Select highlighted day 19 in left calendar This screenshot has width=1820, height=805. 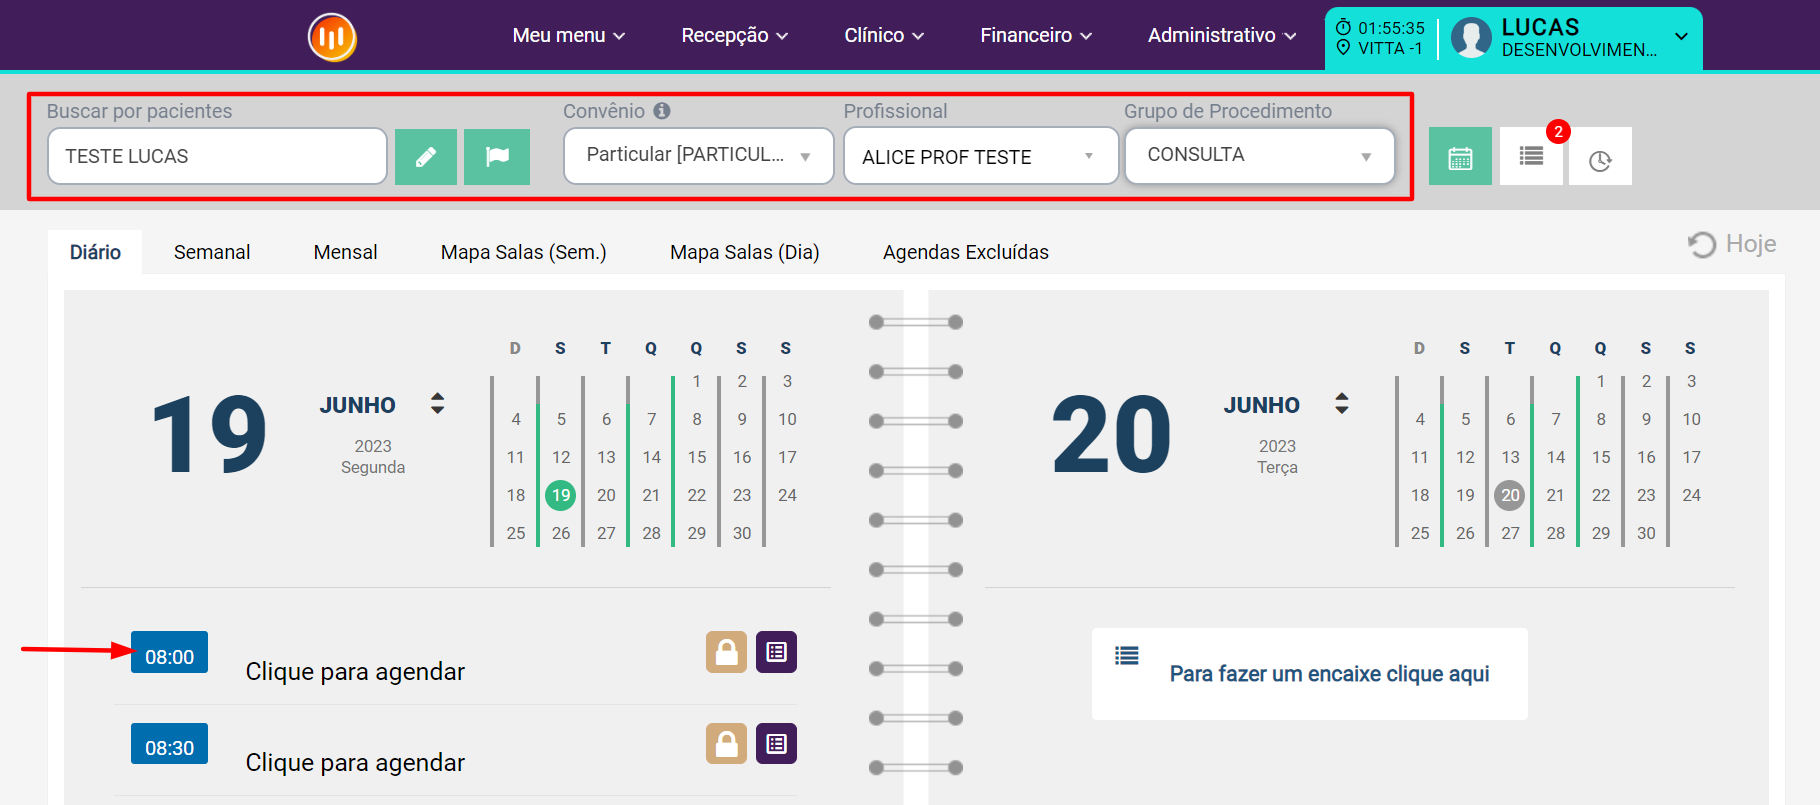pos(561,495)
